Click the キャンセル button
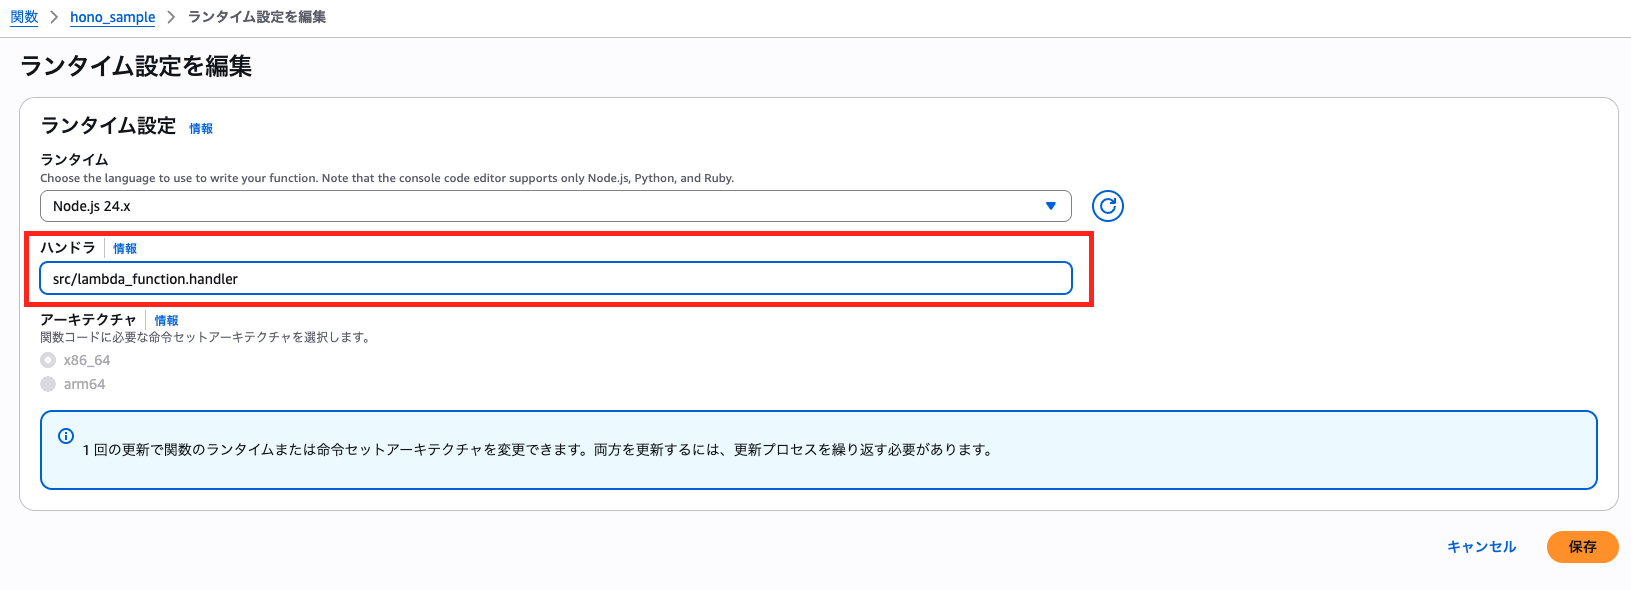The height and width of the screenshot is (590, 1631). 1481,547
